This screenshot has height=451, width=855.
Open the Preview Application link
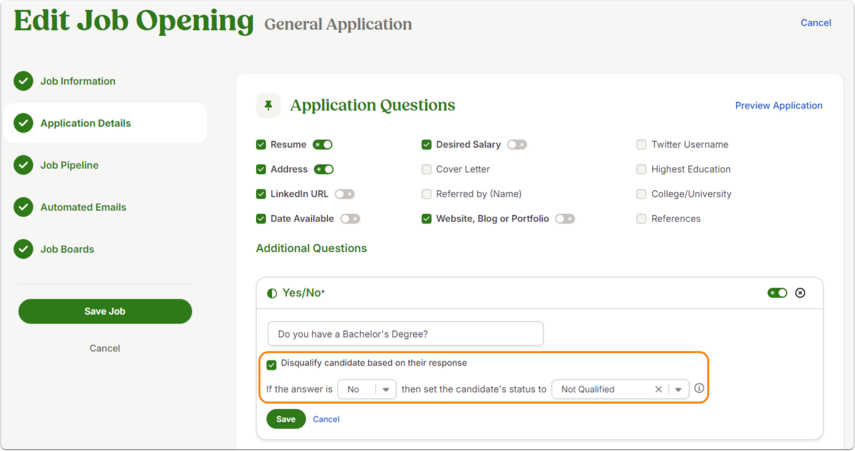tap(779, 106)
